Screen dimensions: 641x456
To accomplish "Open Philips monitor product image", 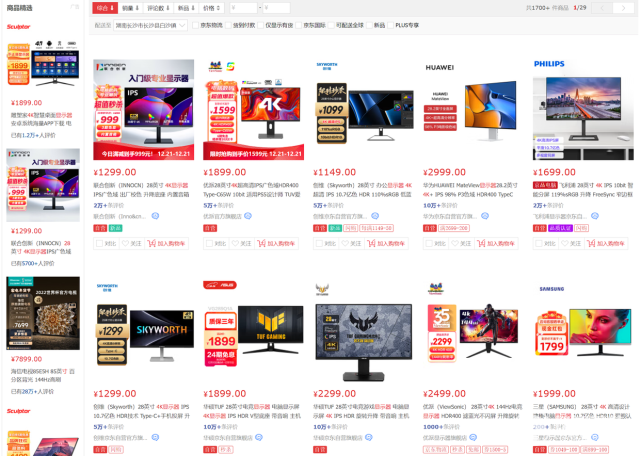I will coord(583,110).
